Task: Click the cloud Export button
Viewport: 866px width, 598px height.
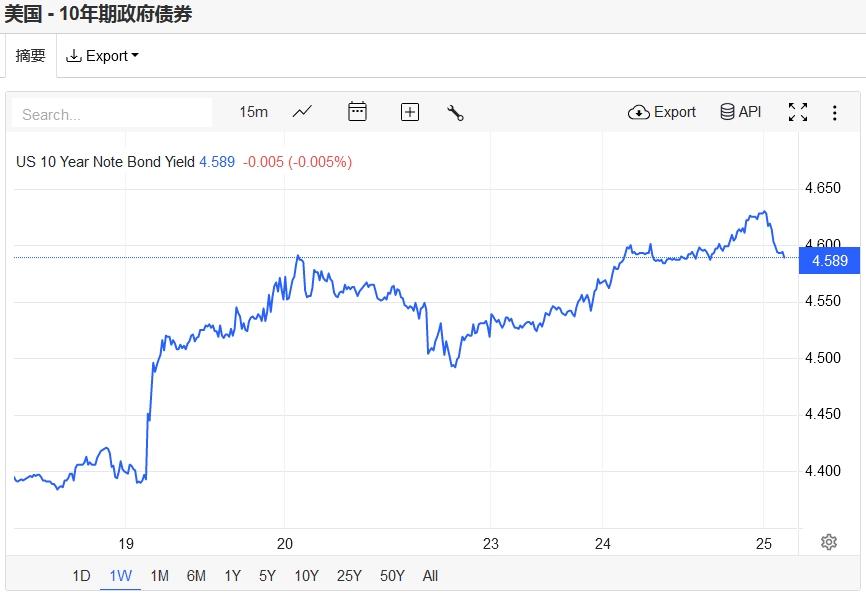Action: (662, 112)
